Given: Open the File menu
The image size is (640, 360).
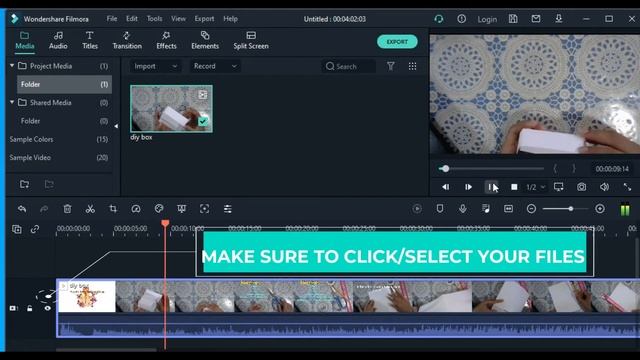Looking at the screenshot, I should pos(111,19).
